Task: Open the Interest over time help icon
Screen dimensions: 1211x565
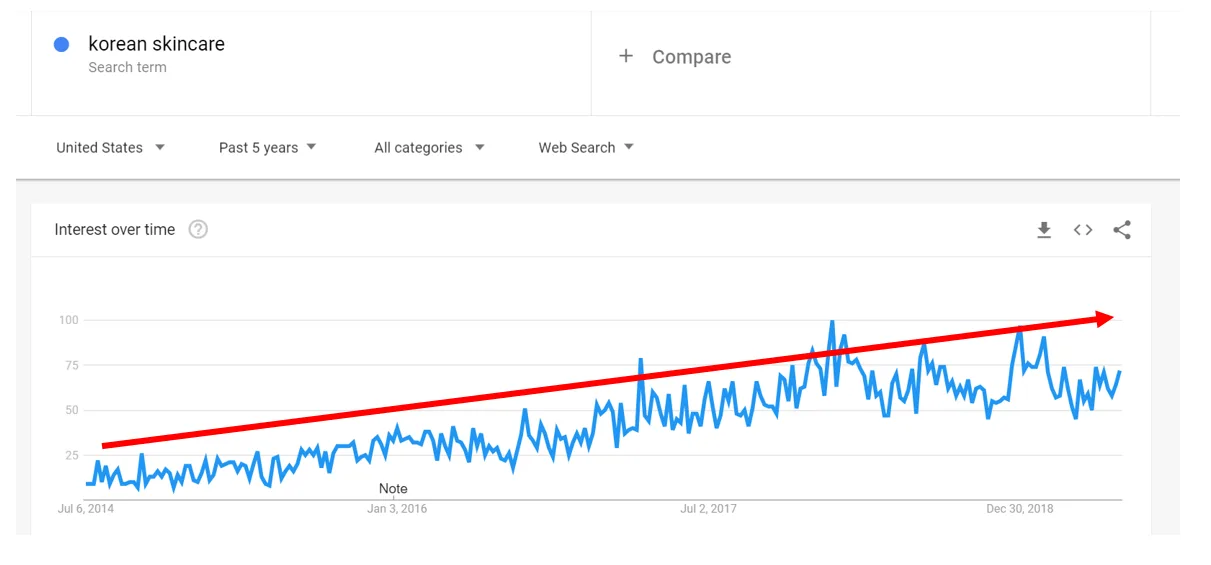Action: (x=198, y=229)
